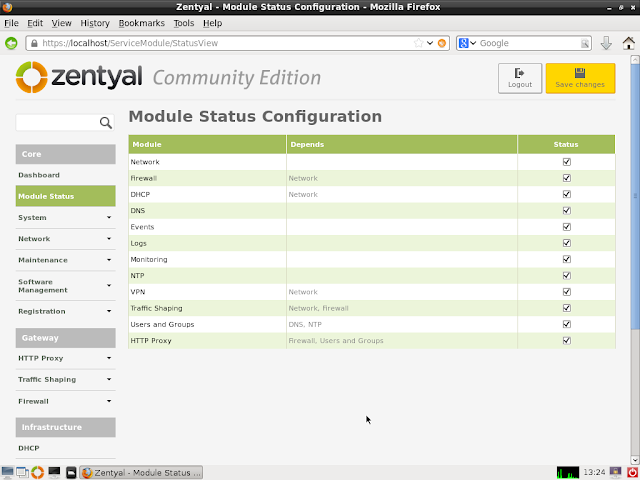Open the File menu
The image size is (640, 480).
[11, 23]
